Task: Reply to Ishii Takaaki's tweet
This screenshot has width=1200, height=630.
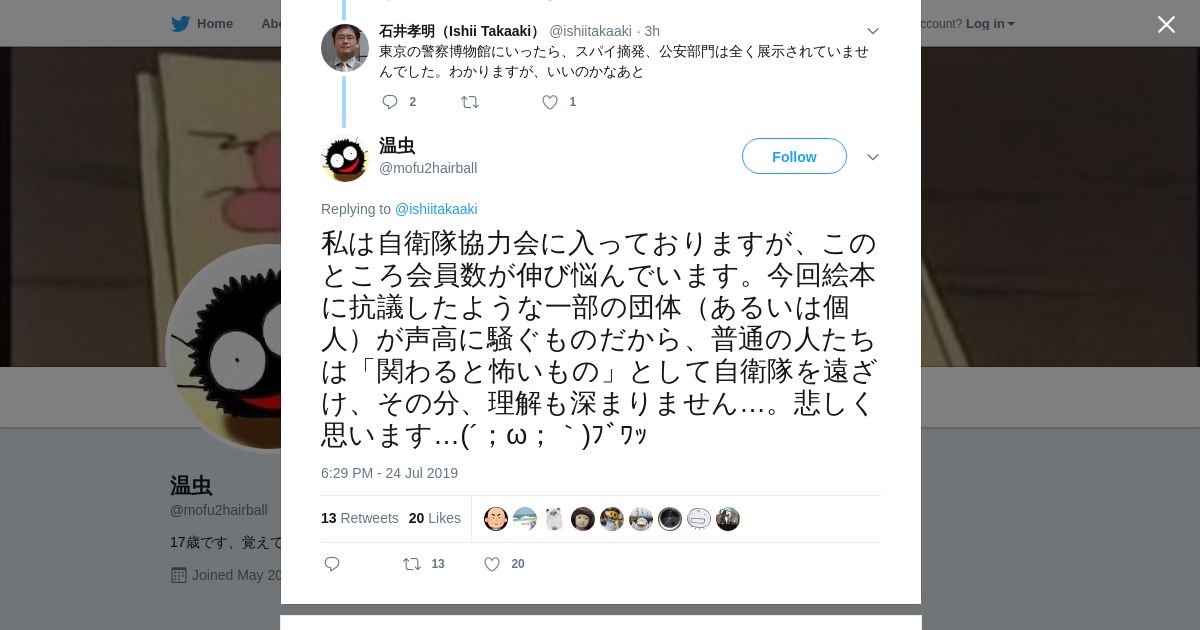Action: (390, 102)
